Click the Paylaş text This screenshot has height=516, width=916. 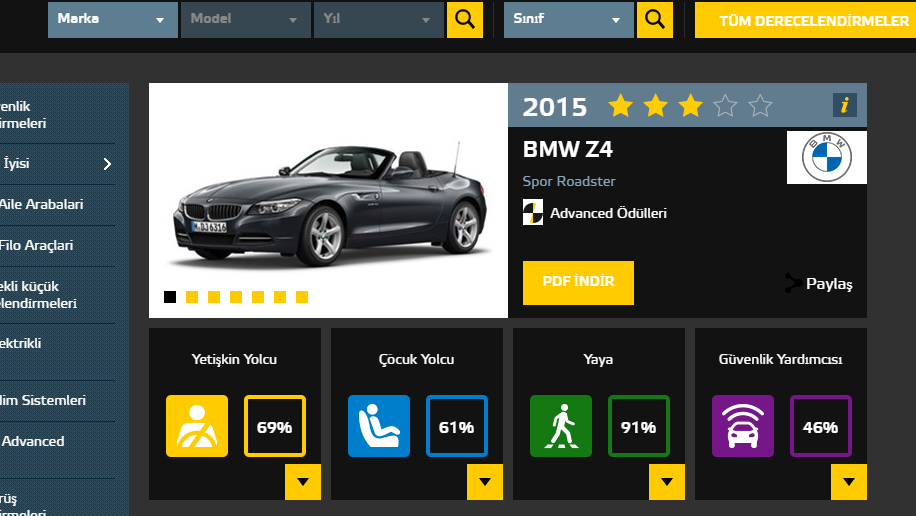[829, 284]
